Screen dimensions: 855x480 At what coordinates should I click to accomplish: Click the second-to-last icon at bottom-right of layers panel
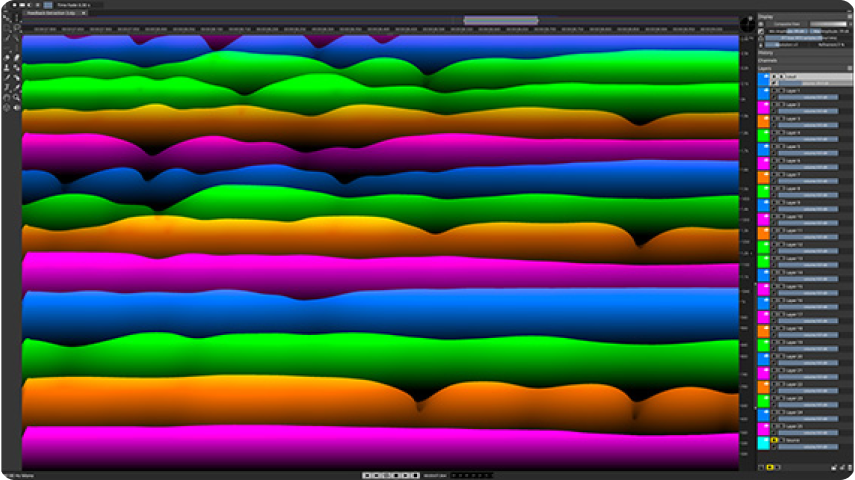[x=842, y=467]
